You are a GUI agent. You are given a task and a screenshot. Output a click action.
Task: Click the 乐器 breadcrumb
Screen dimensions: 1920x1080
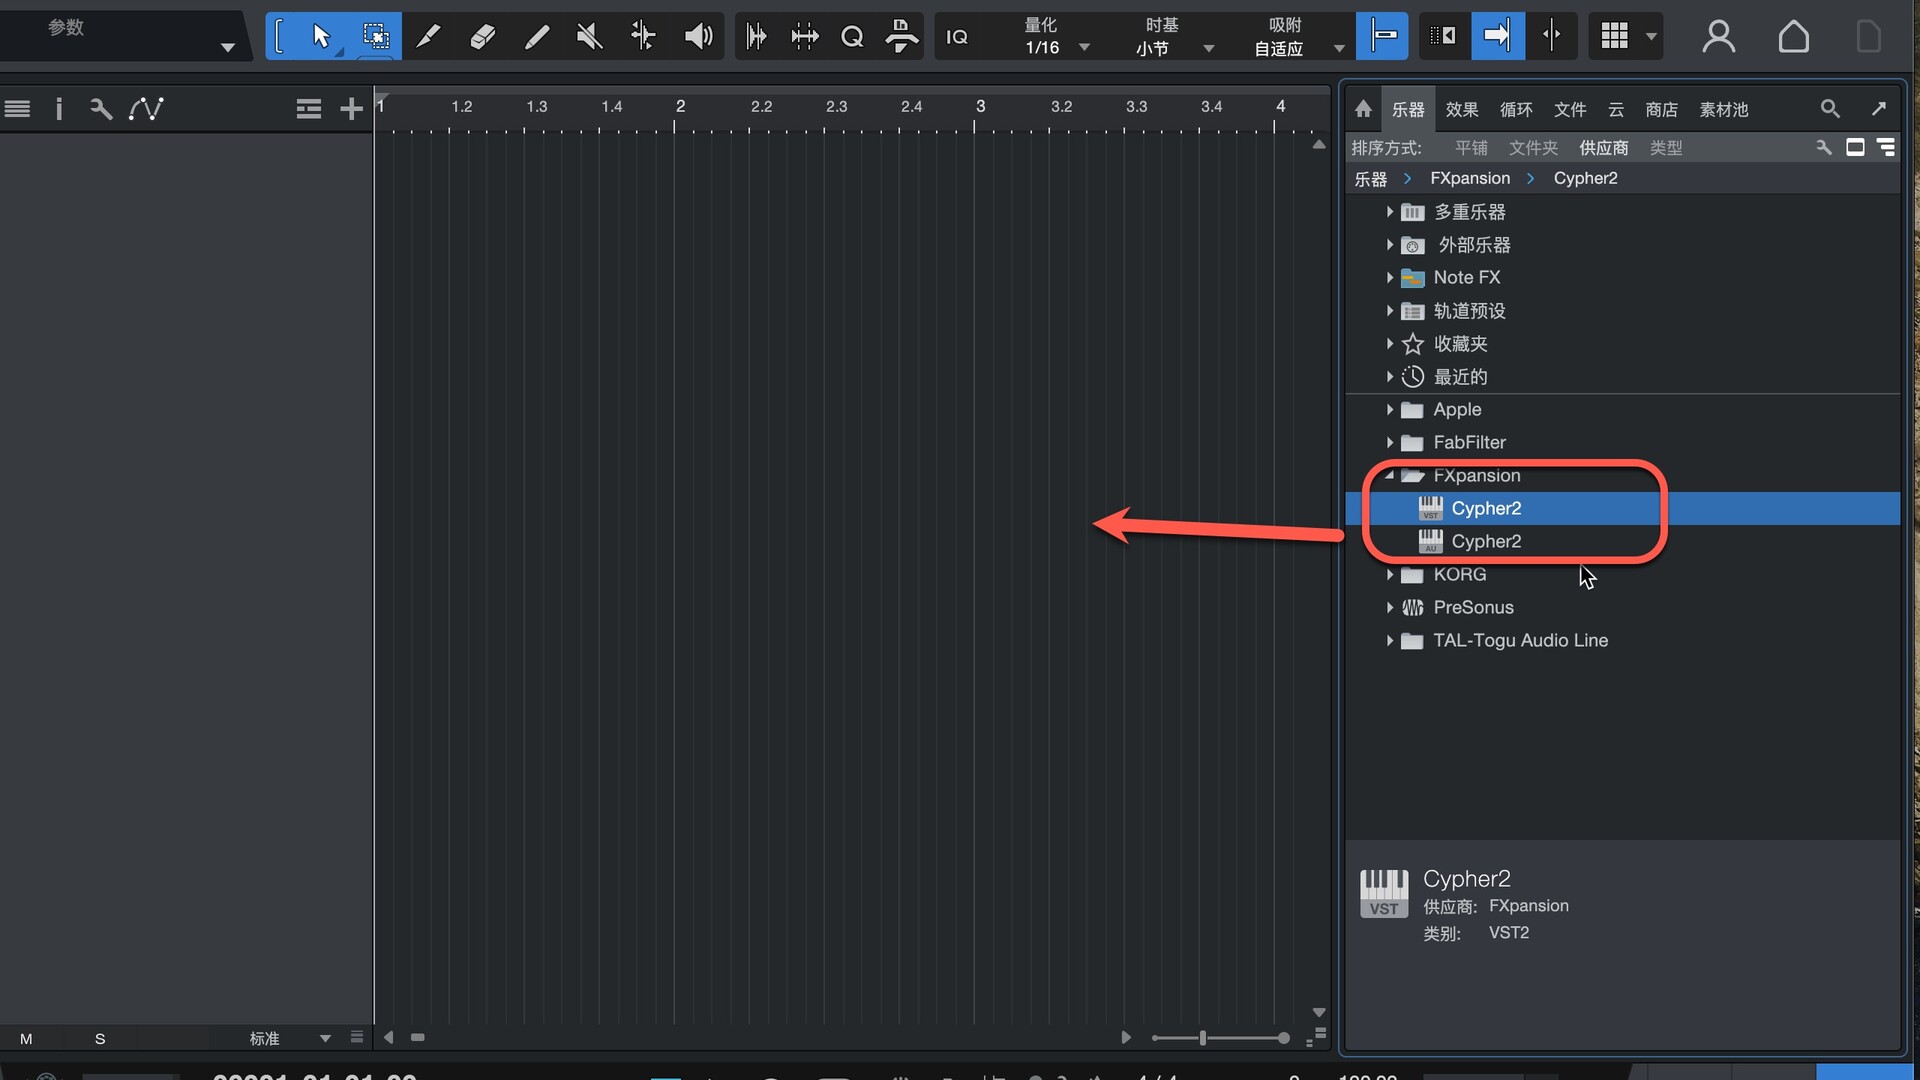click(1370, 178)
